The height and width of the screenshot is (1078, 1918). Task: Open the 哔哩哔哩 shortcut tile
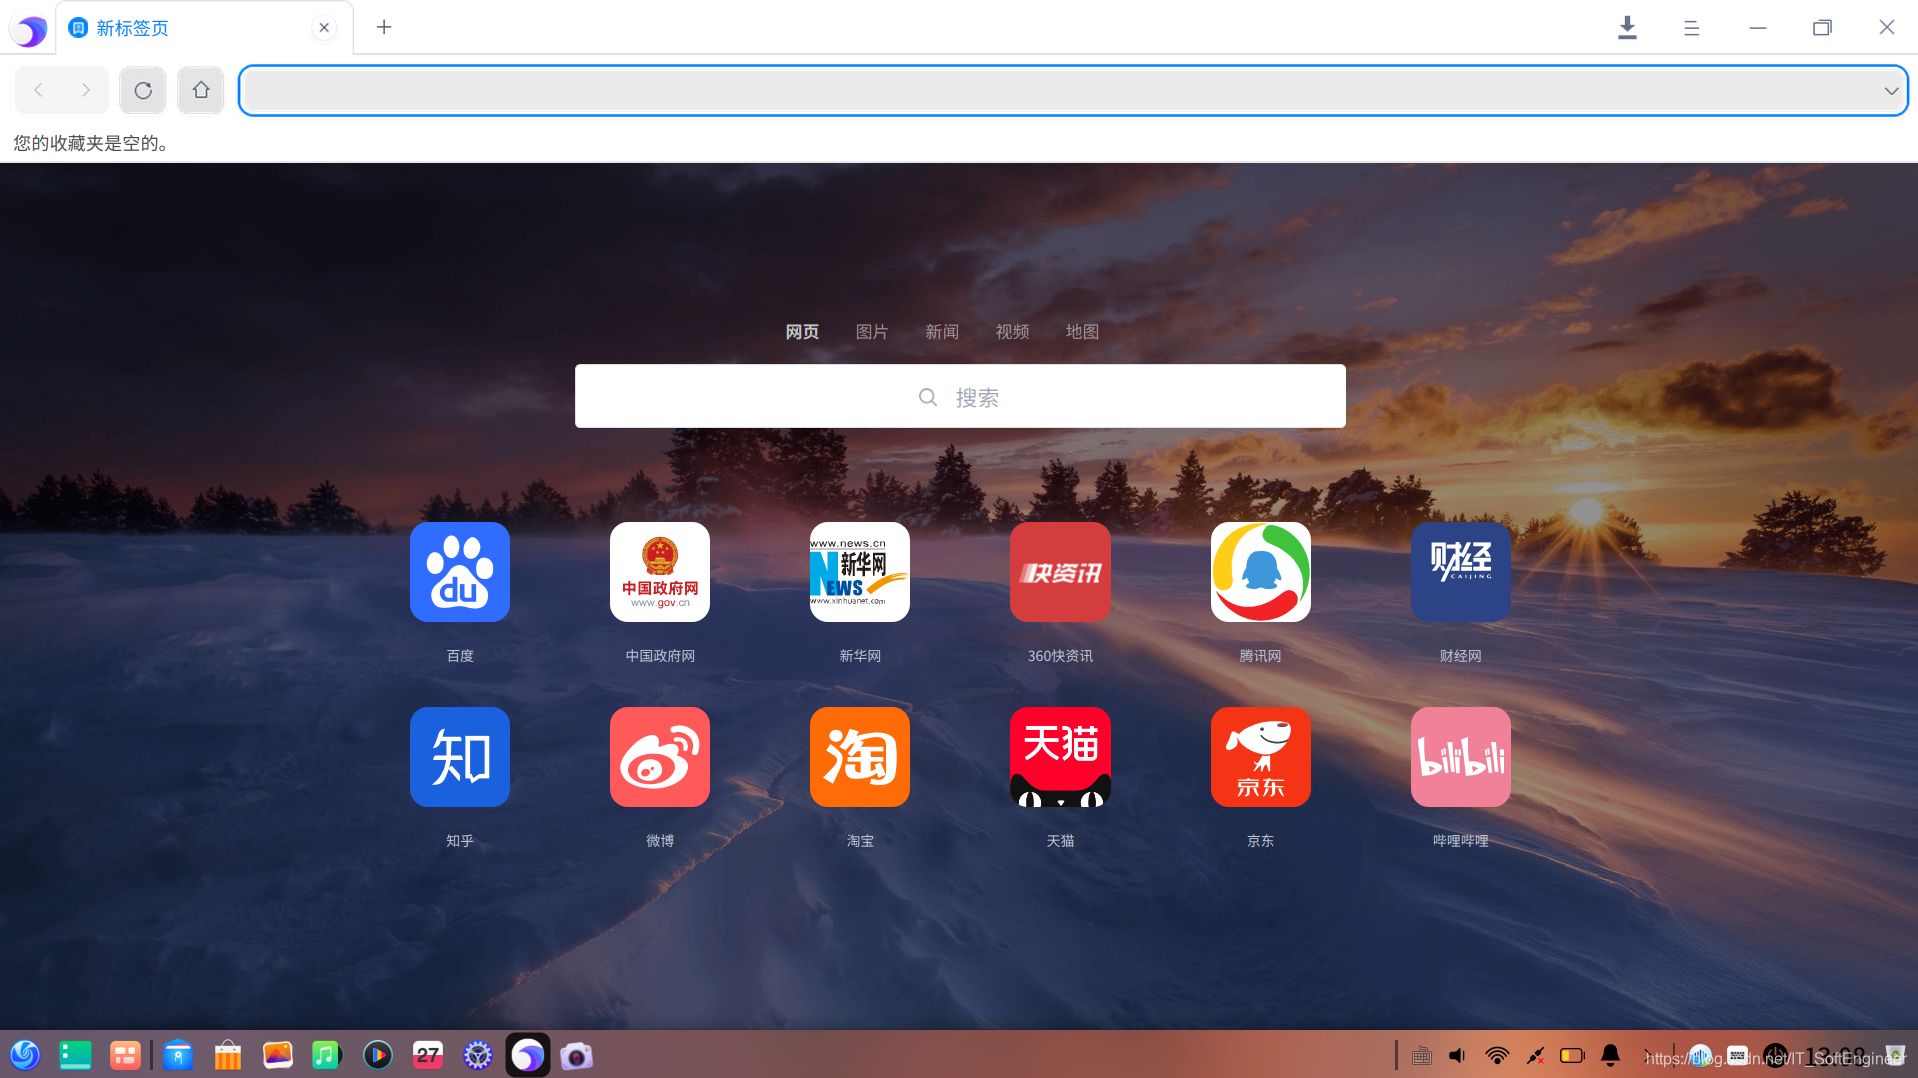(1460, 757)
